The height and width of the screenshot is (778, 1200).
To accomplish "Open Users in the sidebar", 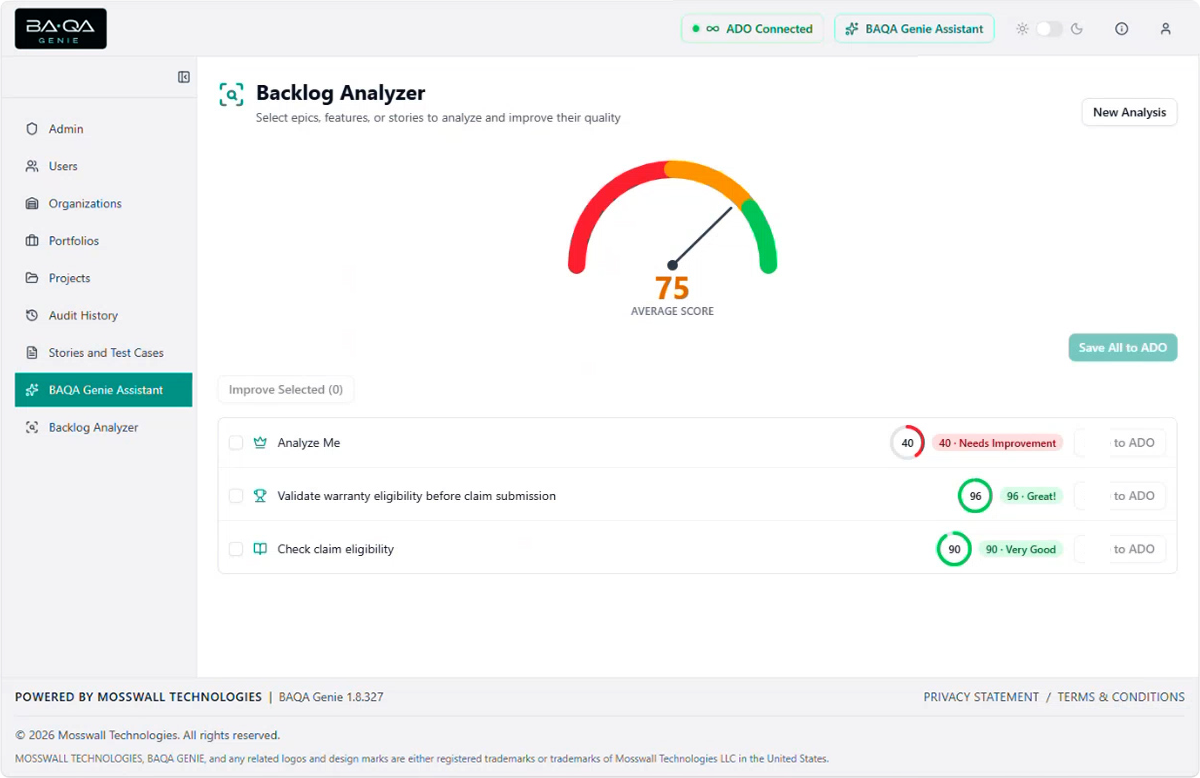I will pyautogui.click(x=103, y=166).
